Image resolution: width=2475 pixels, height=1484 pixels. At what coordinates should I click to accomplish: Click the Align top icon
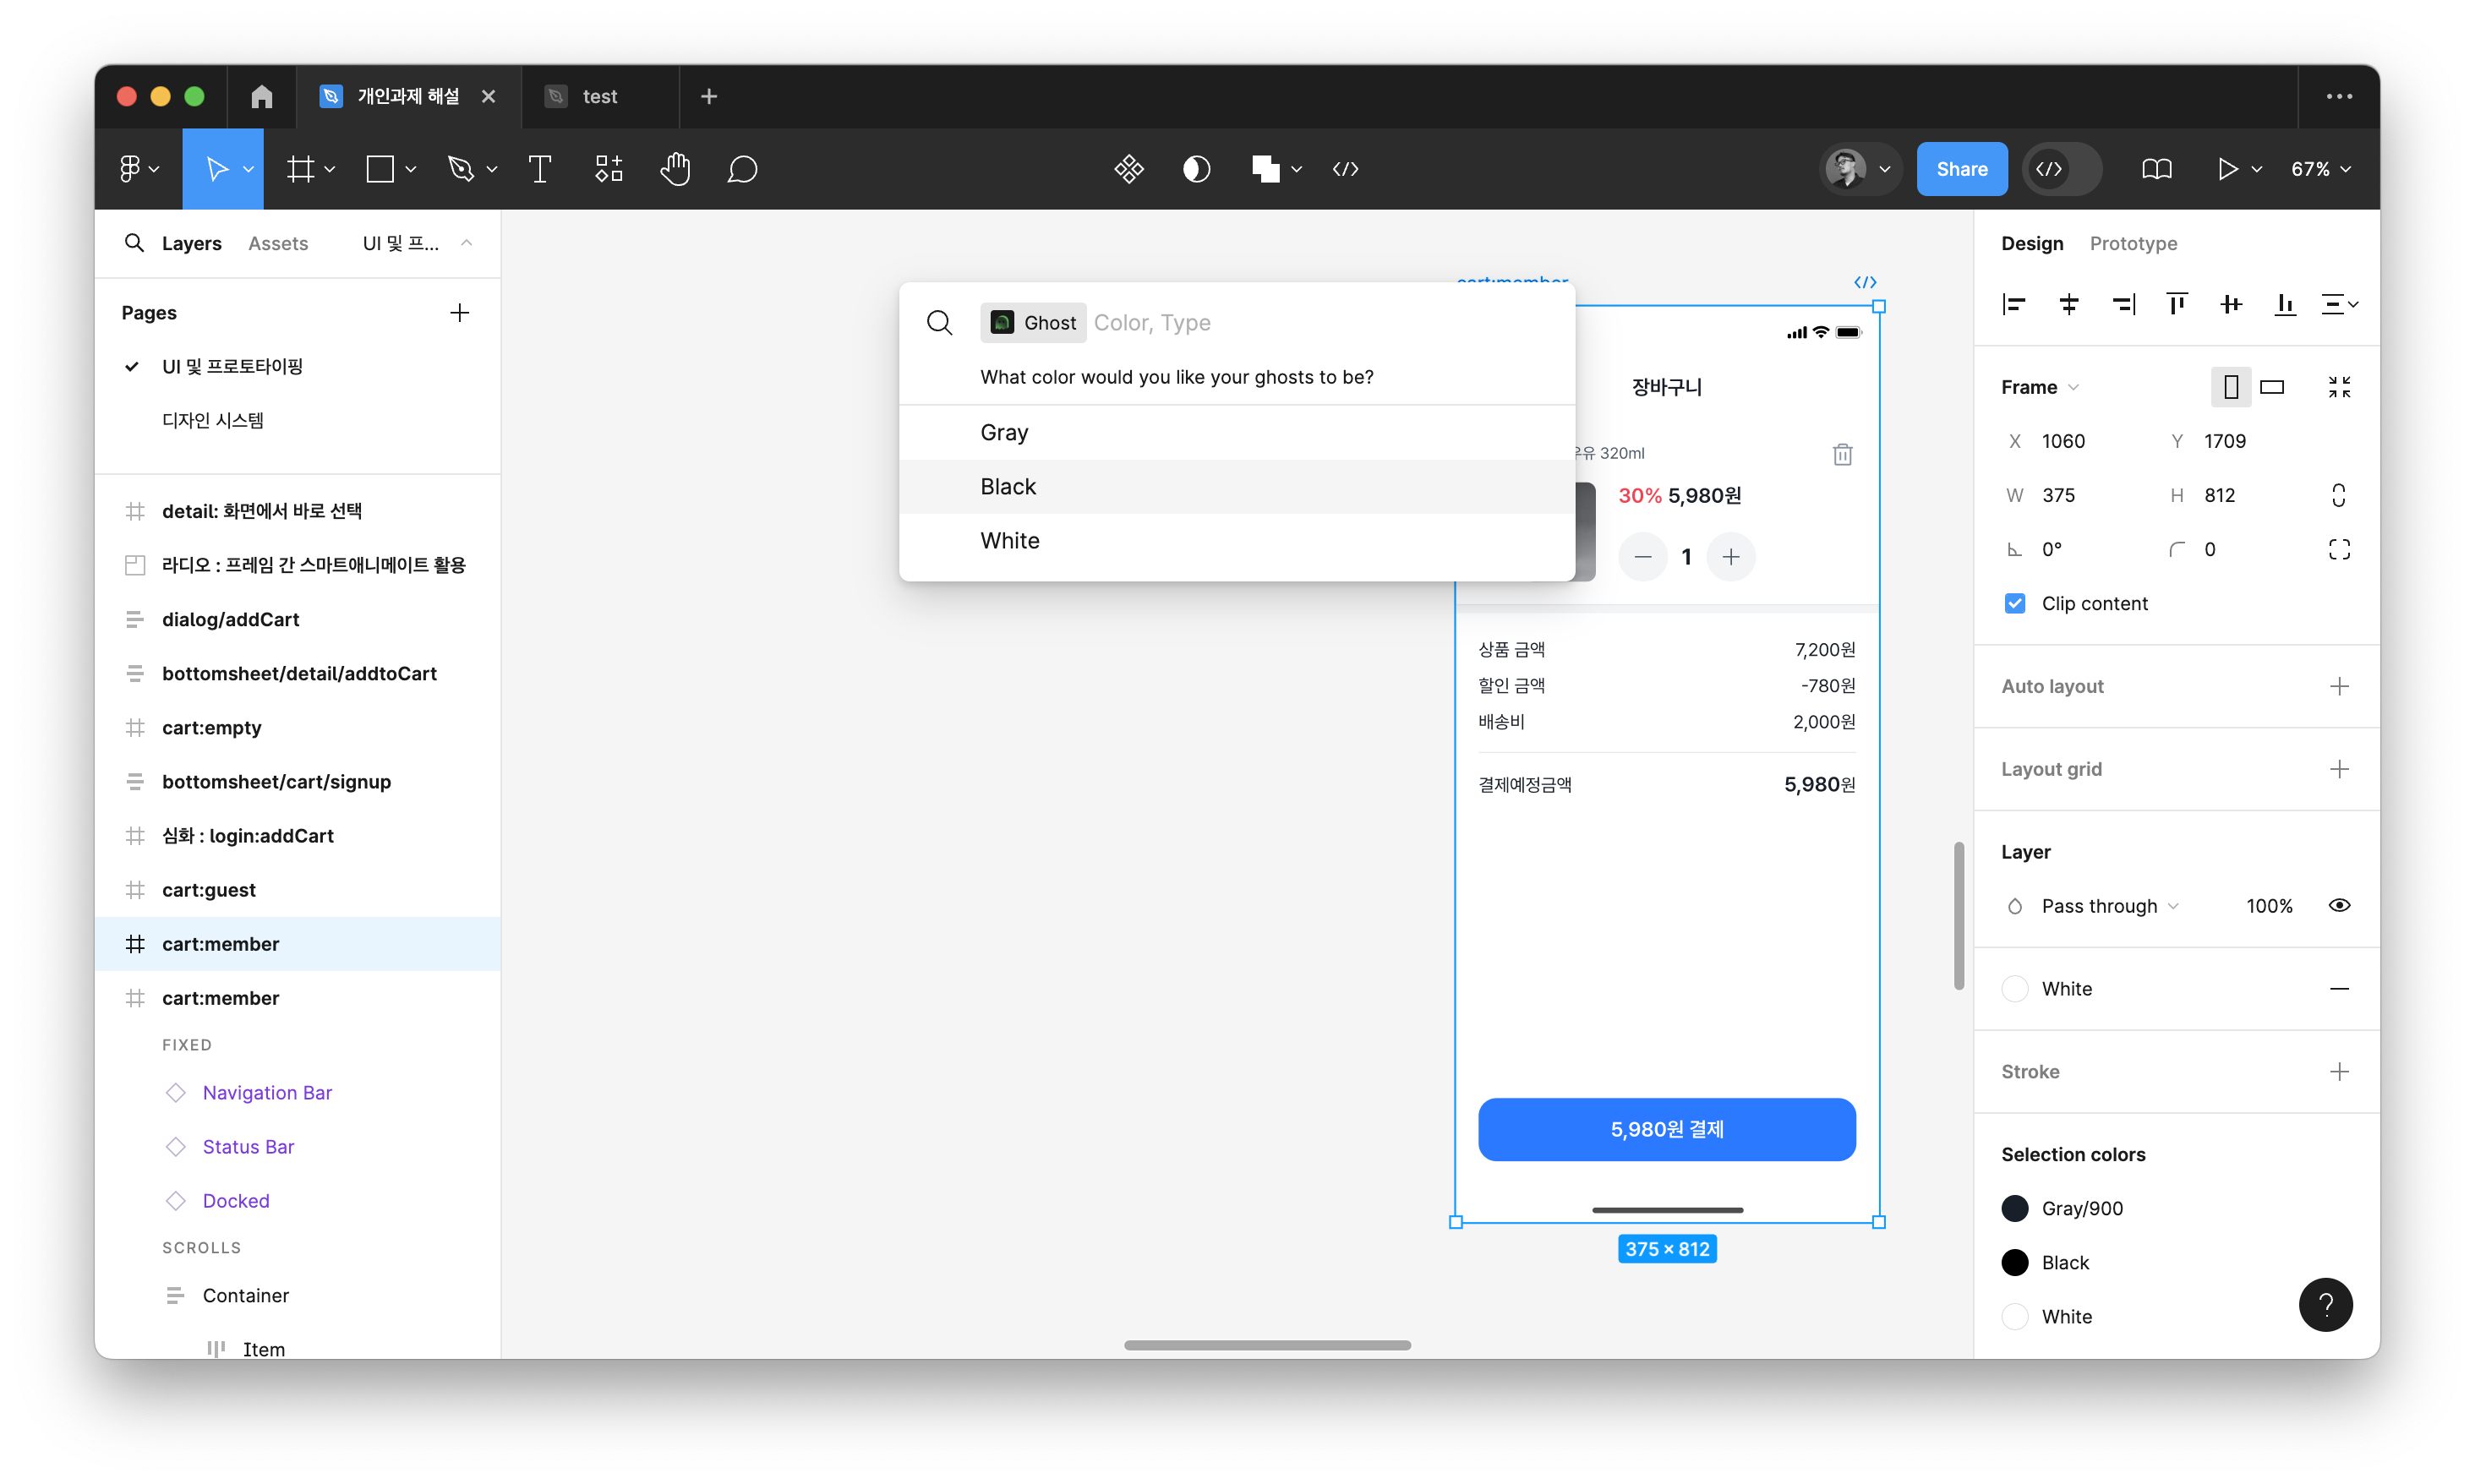(x=2176, y=304)
